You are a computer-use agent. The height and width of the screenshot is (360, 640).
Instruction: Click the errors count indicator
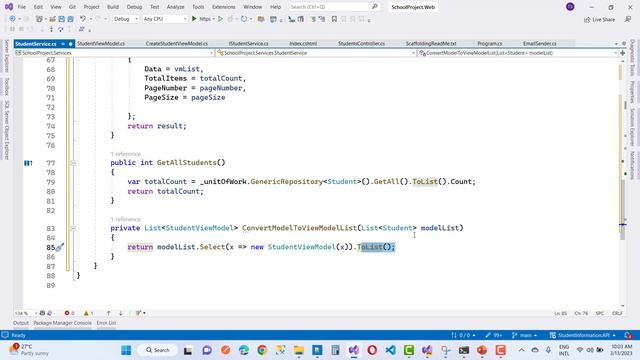point(69,313)
